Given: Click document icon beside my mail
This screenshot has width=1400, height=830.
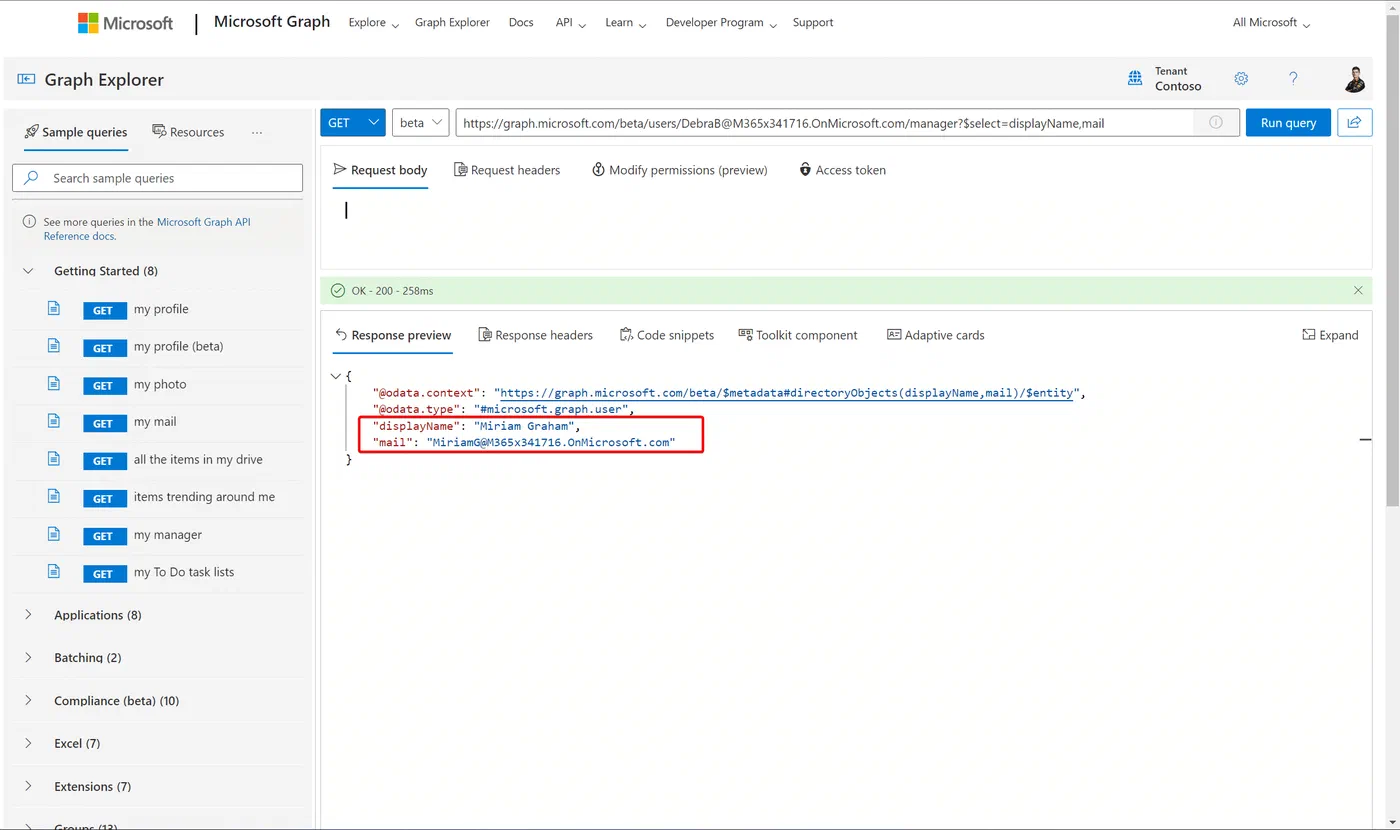Looking at the screenshot, I should [55, 421].
